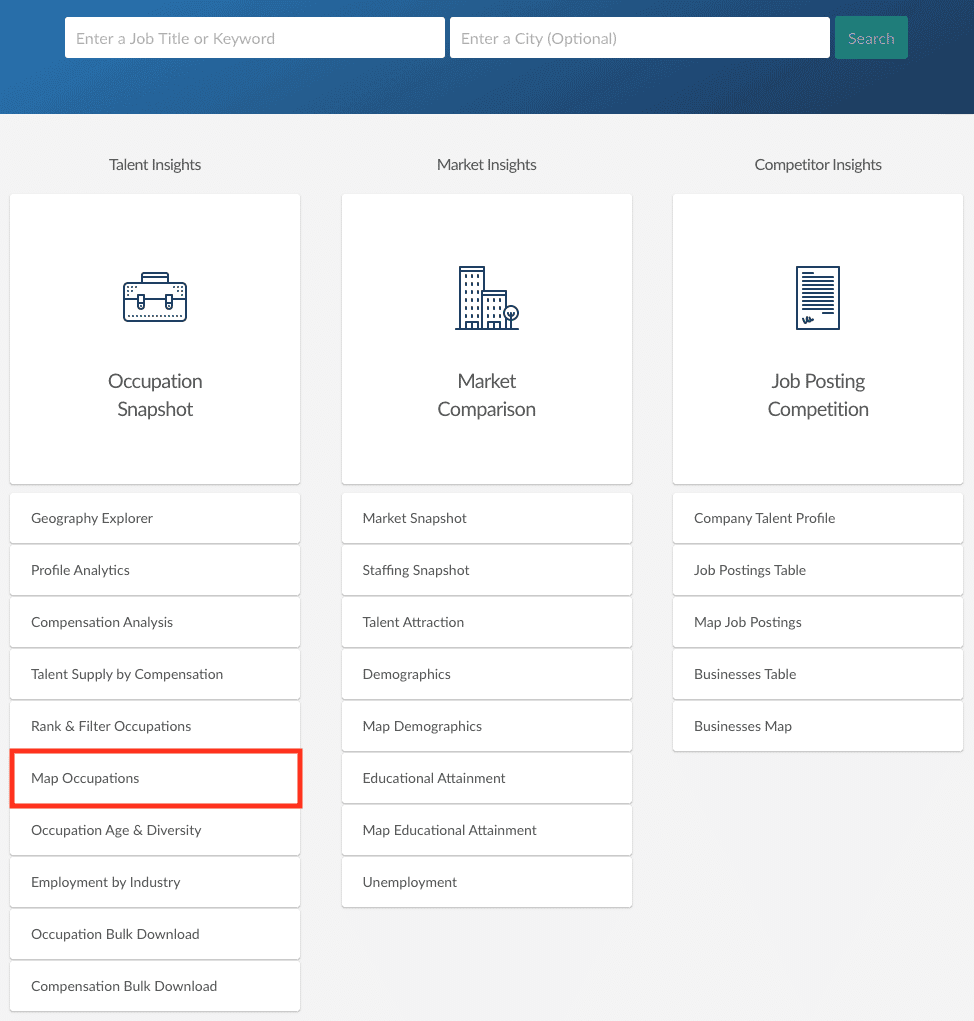Click the Talent Insights heading
This screenshot has width=974, height=1021.
pyautogui.click(x=155, y=165)
